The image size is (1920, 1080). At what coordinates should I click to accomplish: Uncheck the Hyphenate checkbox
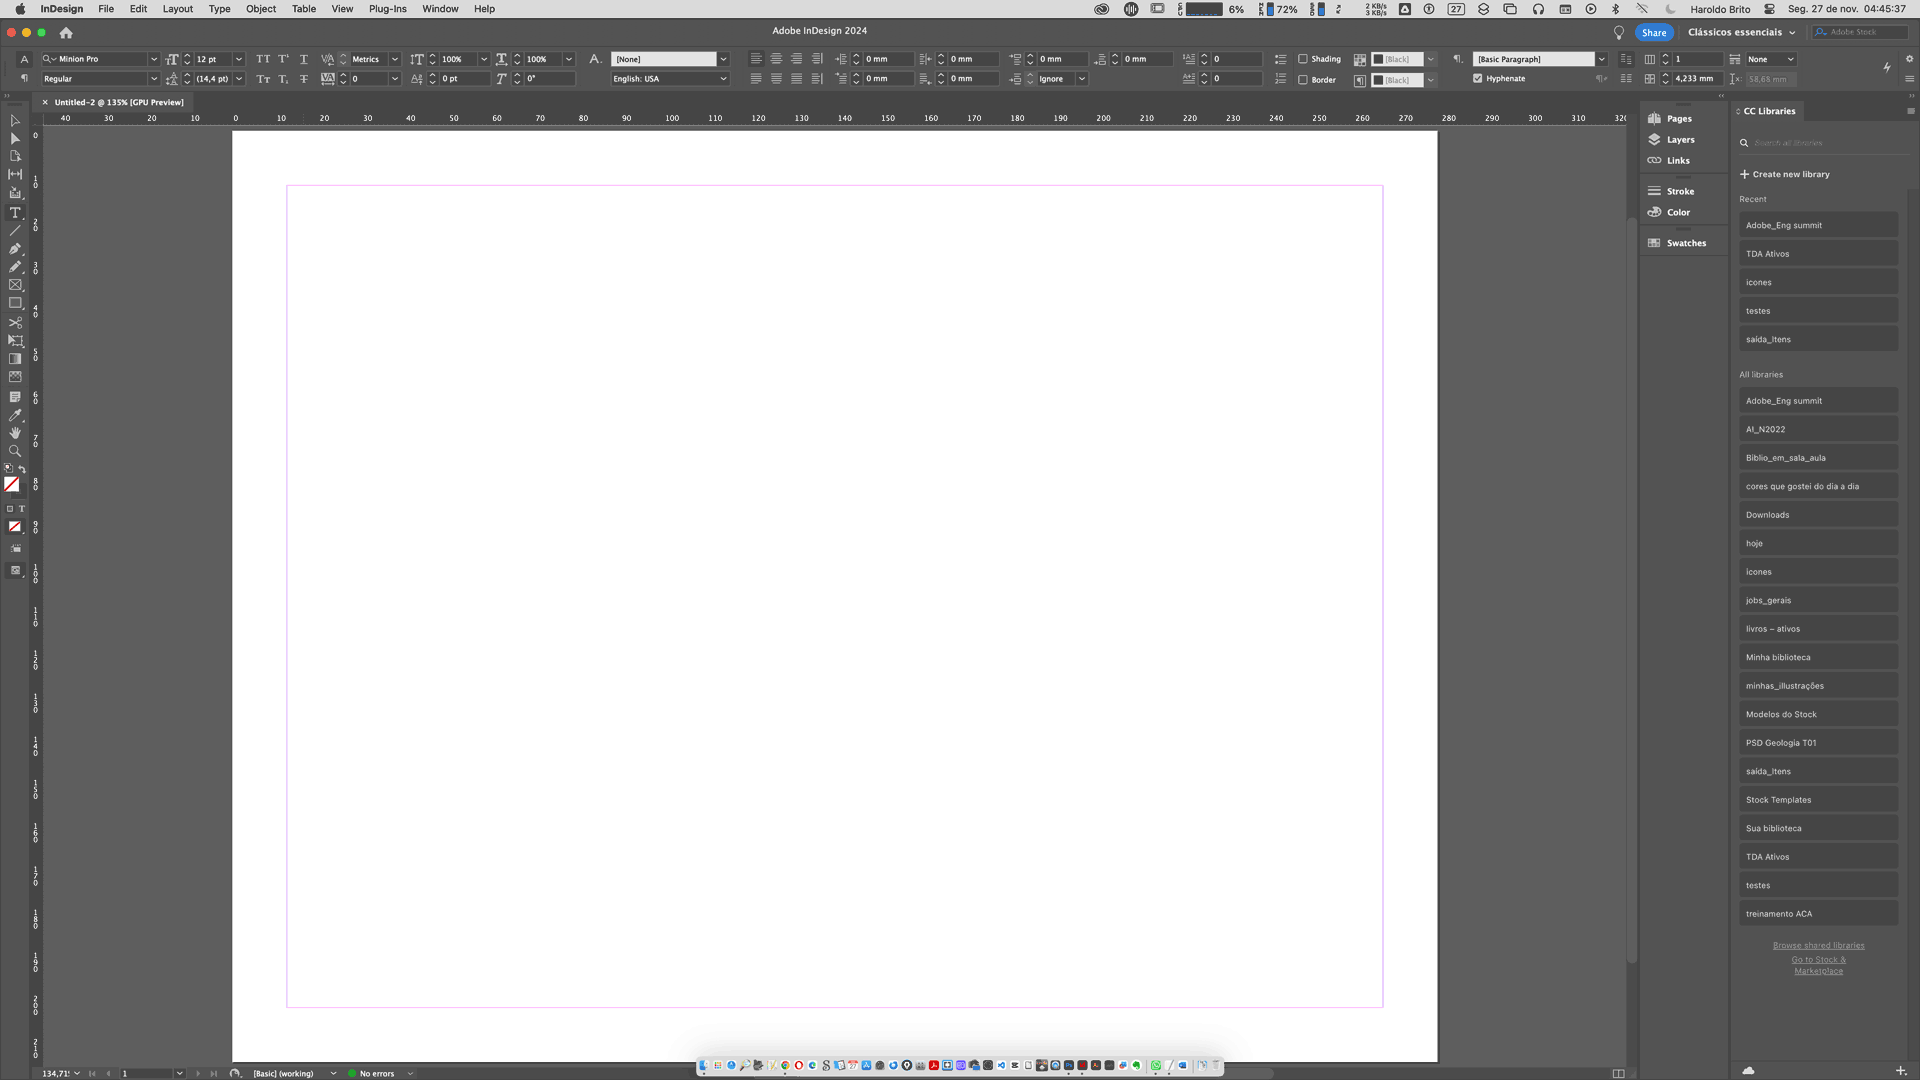1477,78
